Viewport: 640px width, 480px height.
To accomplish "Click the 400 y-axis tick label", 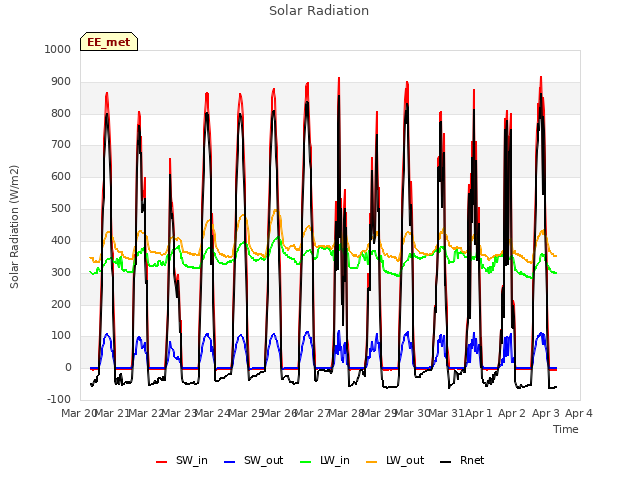I will pos(61,240).
